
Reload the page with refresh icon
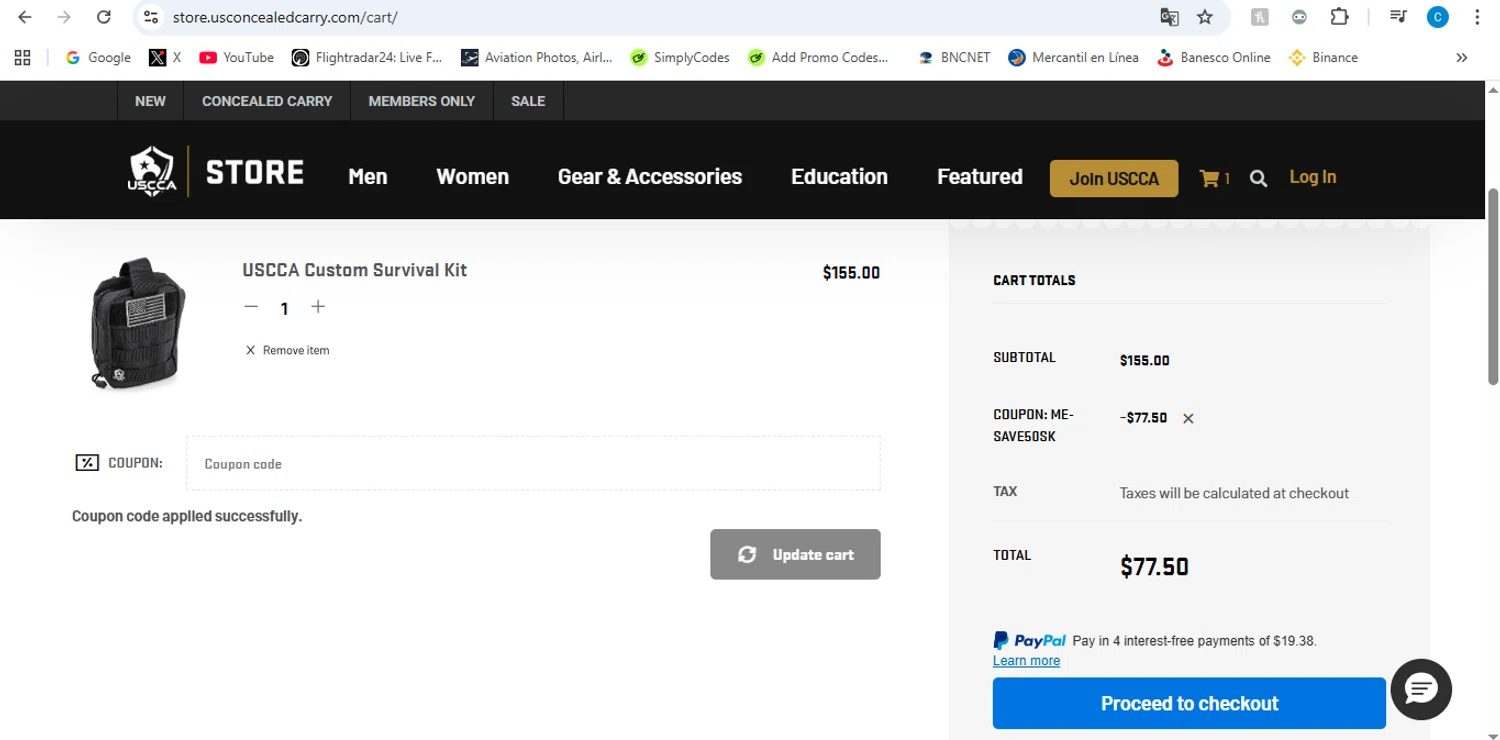click(103, 17)
